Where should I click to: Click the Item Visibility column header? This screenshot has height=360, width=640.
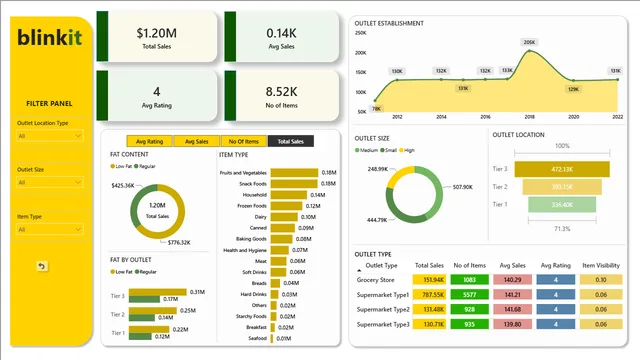coord(601,265)
